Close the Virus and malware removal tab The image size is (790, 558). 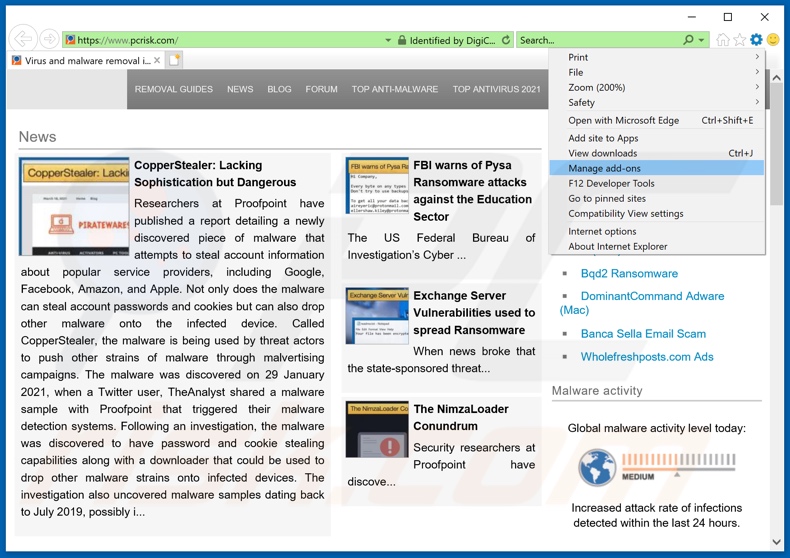click(x=157, y=60)
